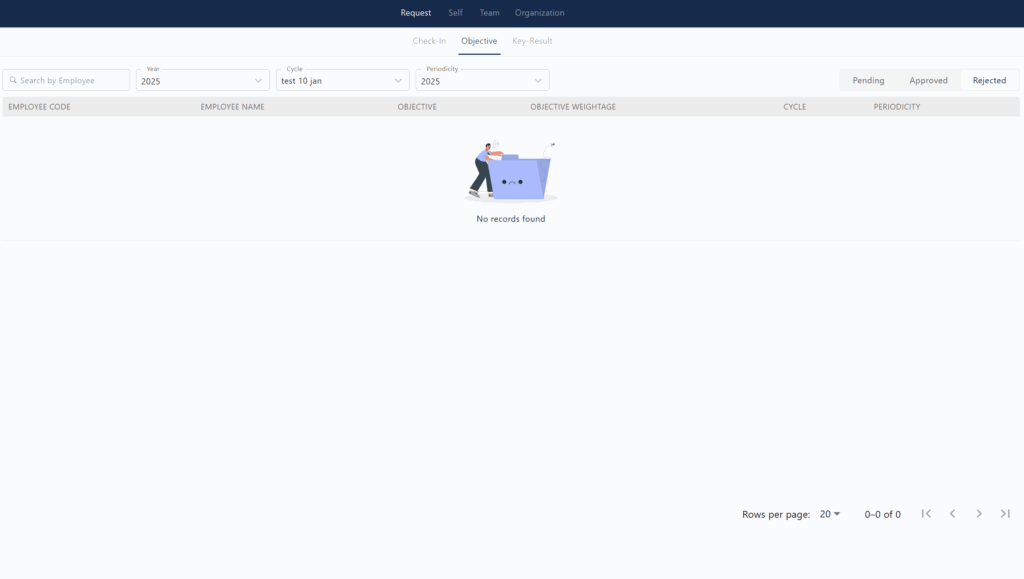Click the Objective Weightage column header
This screenshot has width=1024, height=579.
coord(573,106)
